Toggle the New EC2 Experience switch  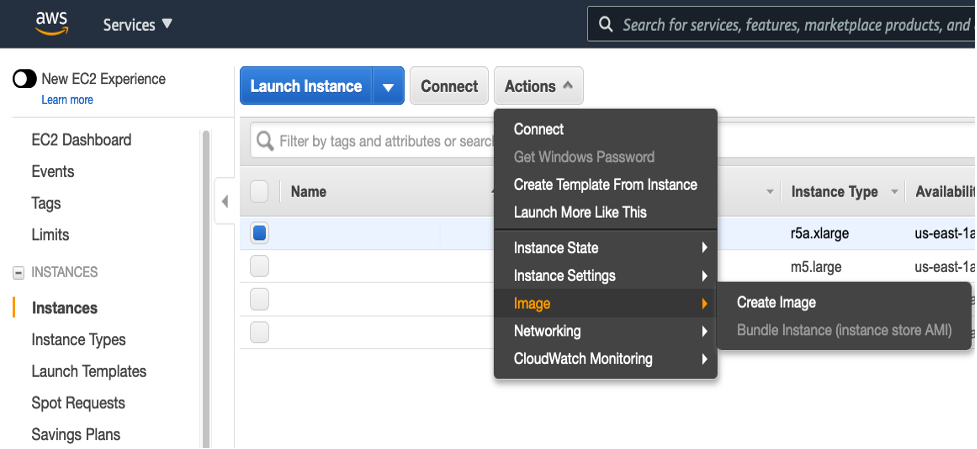pyautogui.click(x=25, y=79)
